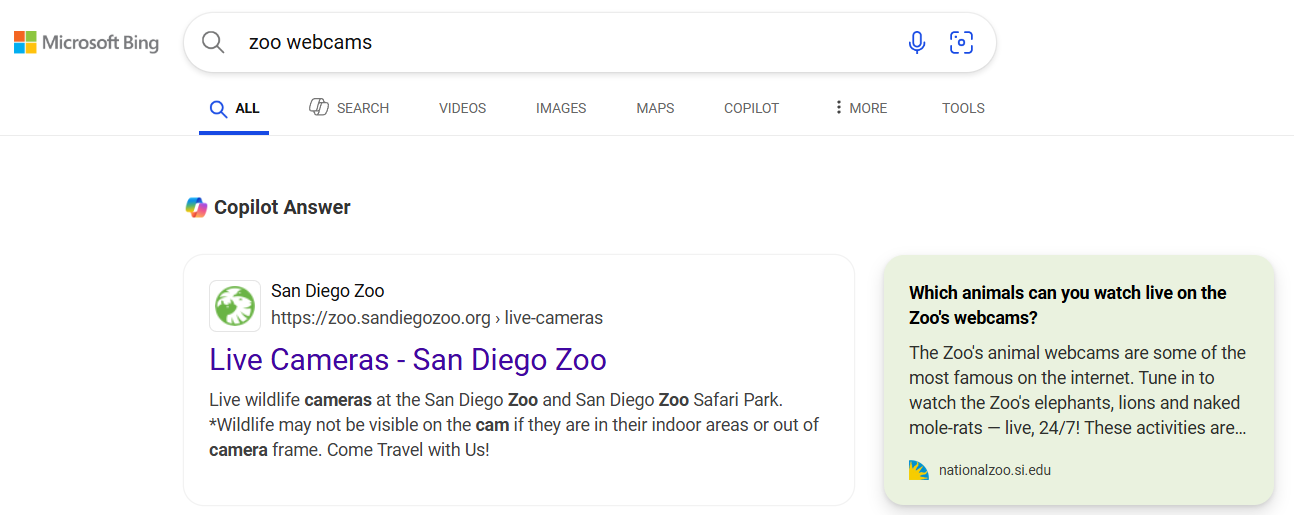
Task: Click the San Diego Zoo site name
Action: click(327, 291)
